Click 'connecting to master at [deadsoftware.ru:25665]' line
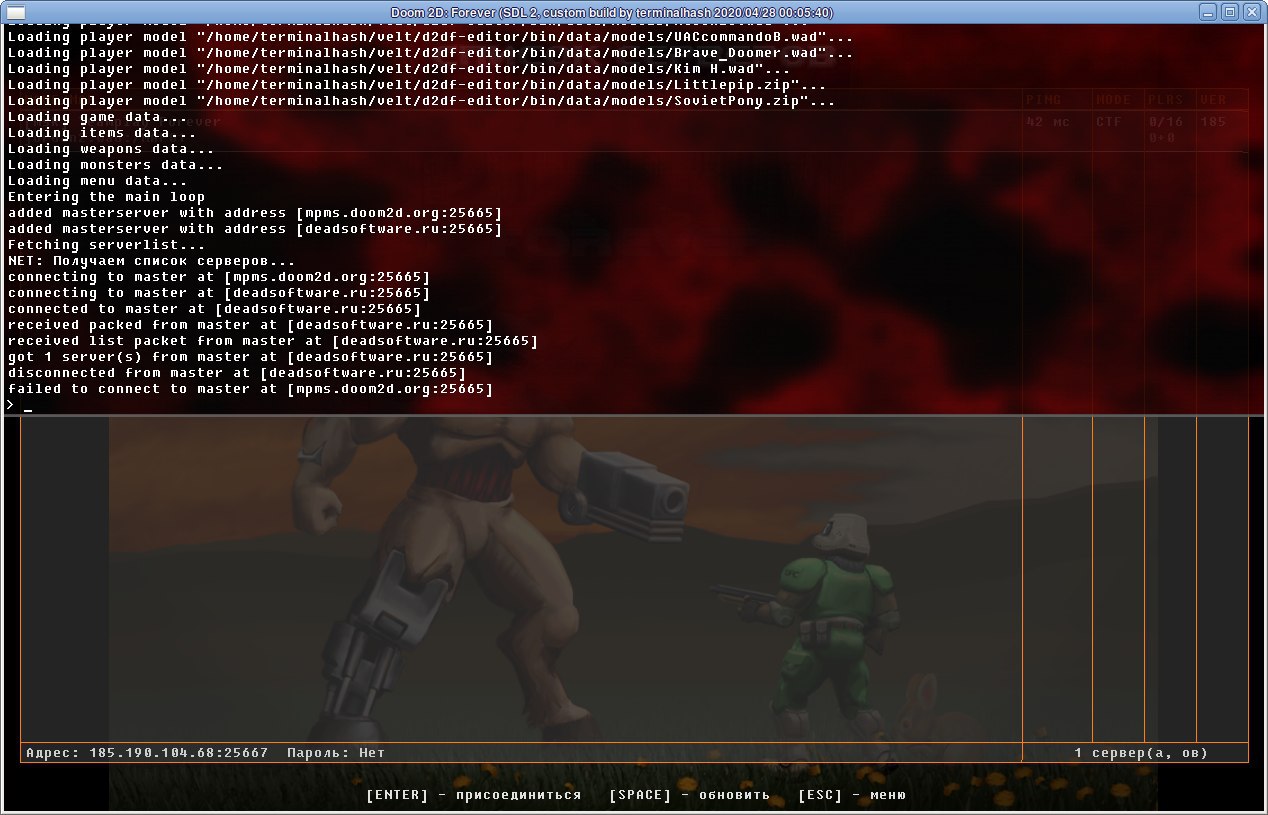Screen dimensions: 1268x815 click(219, 293)
